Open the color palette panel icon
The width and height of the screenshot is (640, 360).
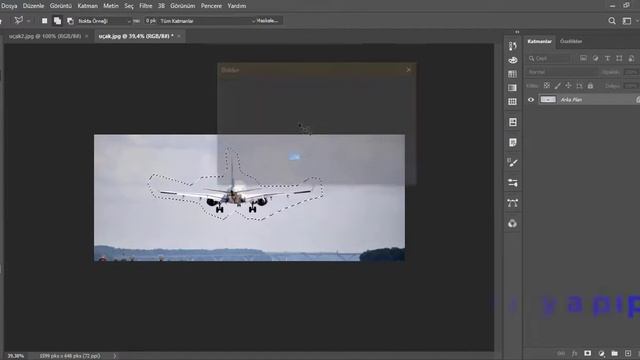coord(513,60)
